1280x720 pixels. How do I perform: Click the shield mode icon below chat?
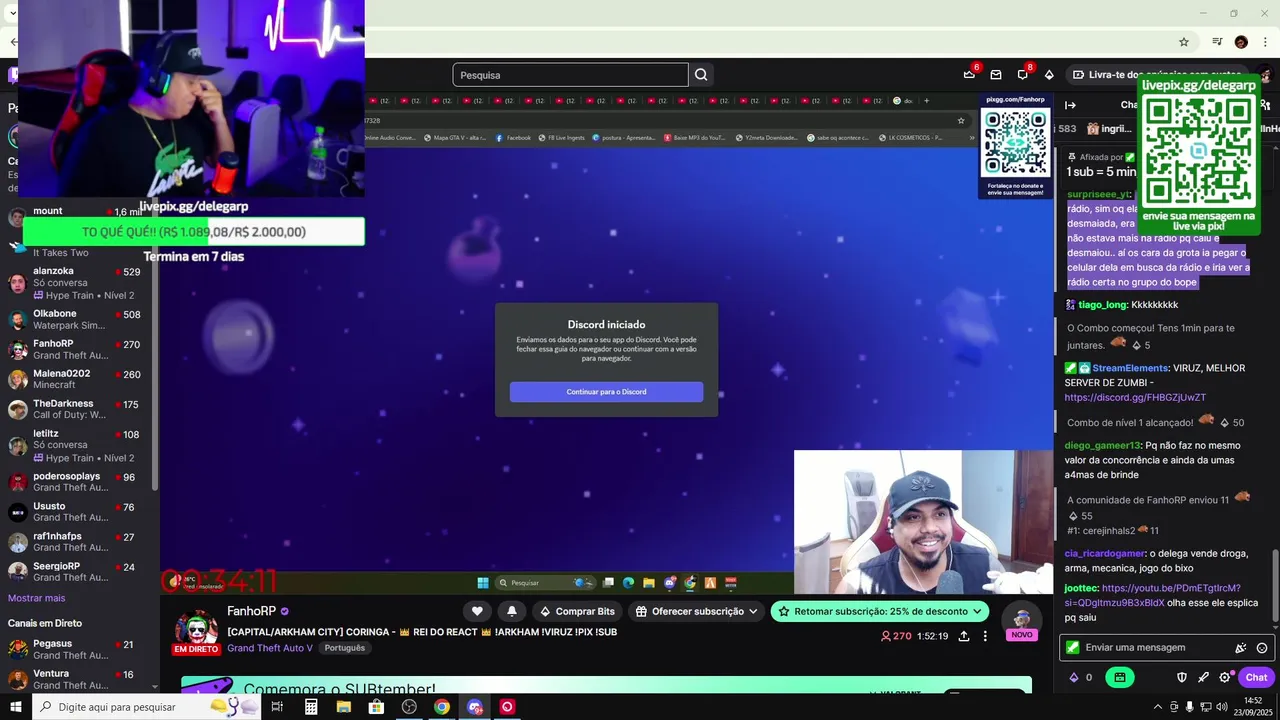[x=1182, y=677]
